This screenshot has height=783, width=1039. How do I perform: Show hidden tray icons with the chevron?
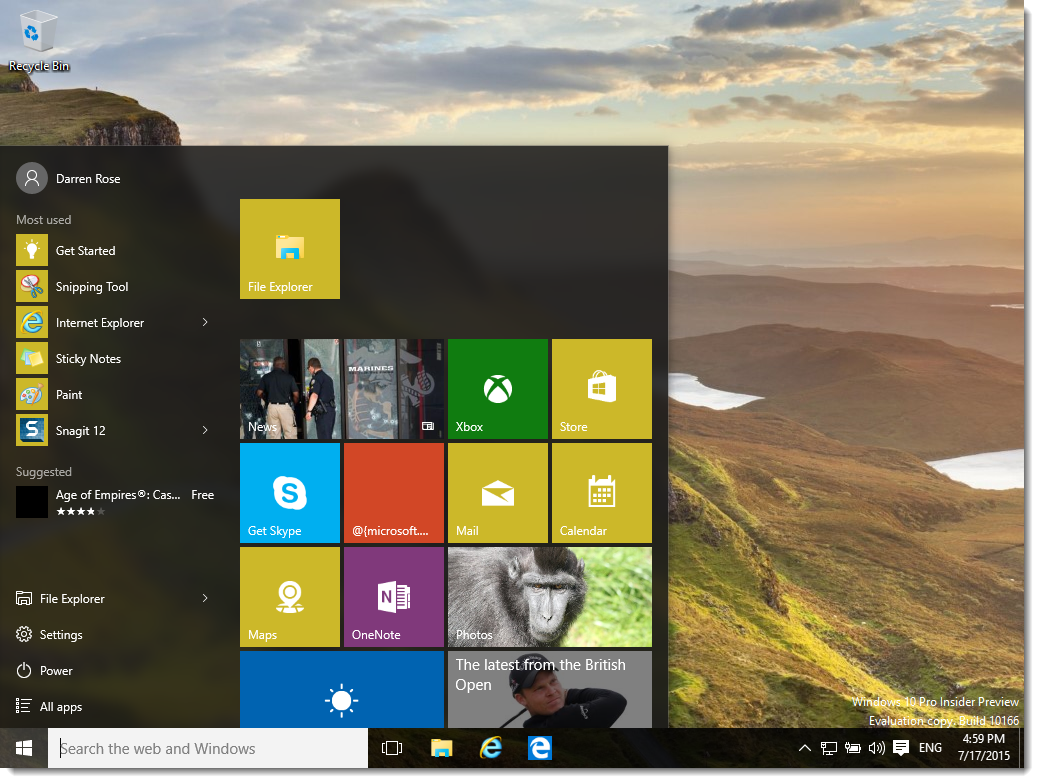pos(804,748)
